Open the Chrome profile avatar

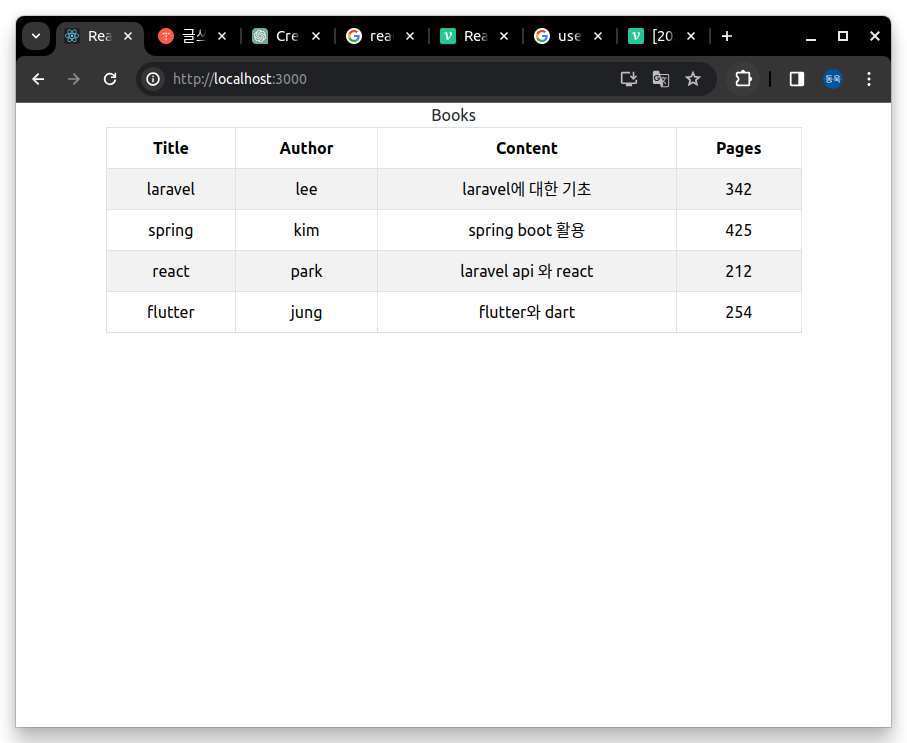pos(833,79)
